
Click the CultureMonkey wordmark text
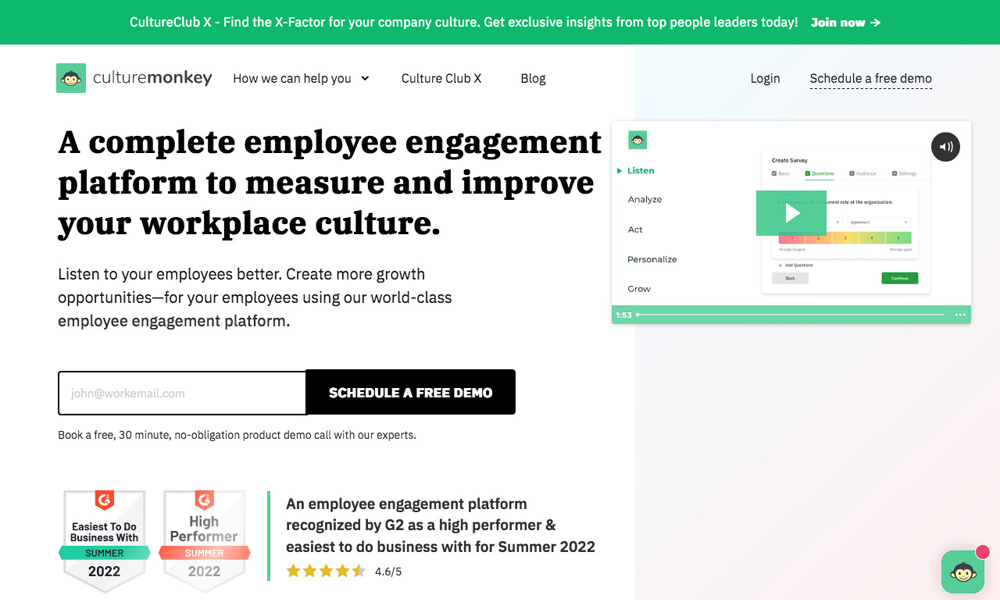click(152, 78)
